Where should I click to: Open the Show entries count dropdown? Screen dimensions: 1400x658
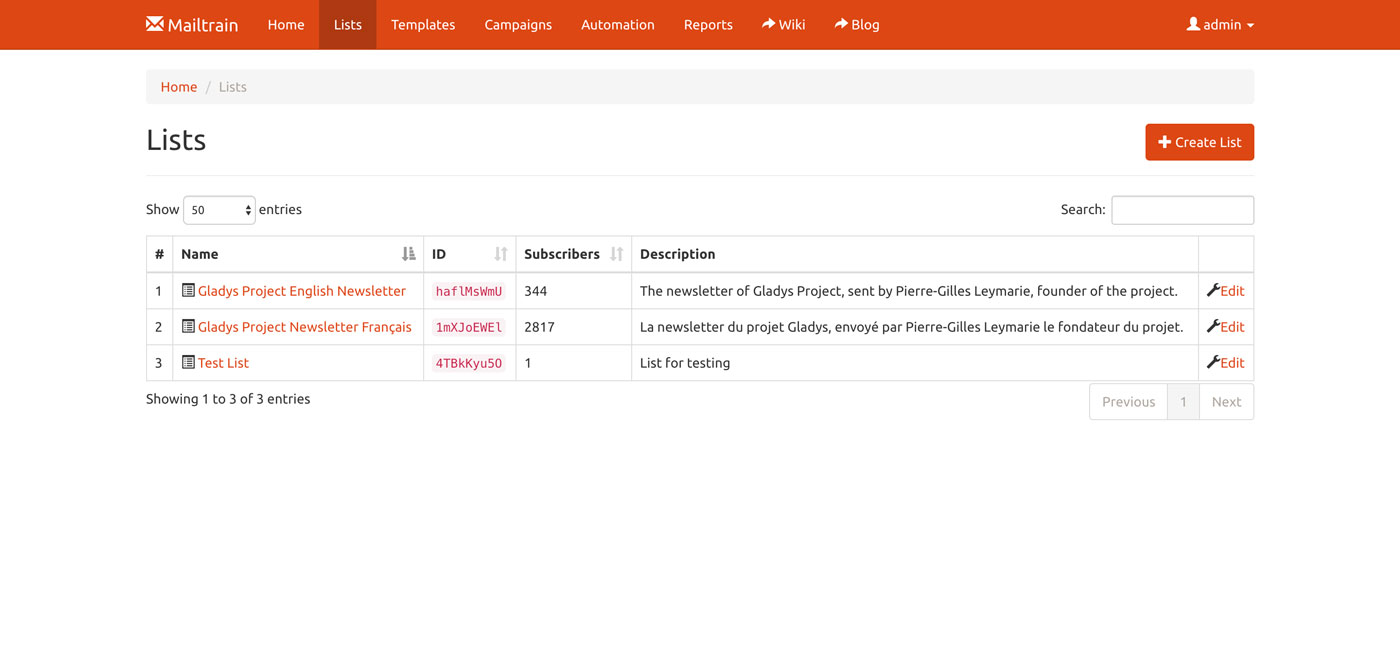coord(219,210)
